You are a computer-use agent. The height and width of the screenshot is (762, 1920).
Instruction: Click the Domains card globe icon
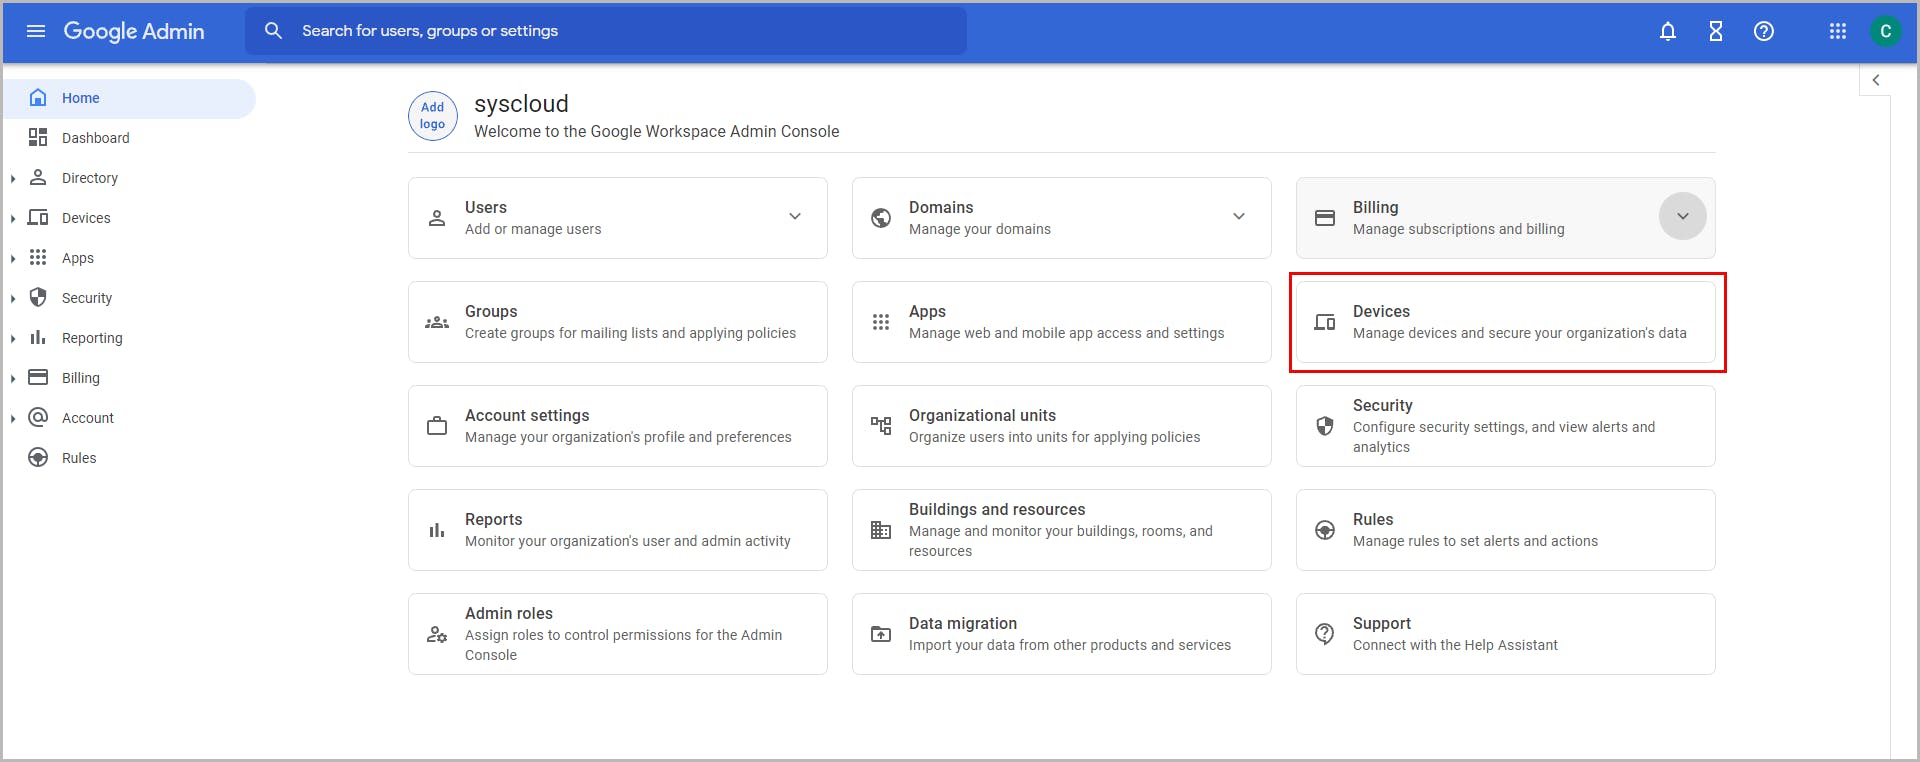(x=881, y=218)
